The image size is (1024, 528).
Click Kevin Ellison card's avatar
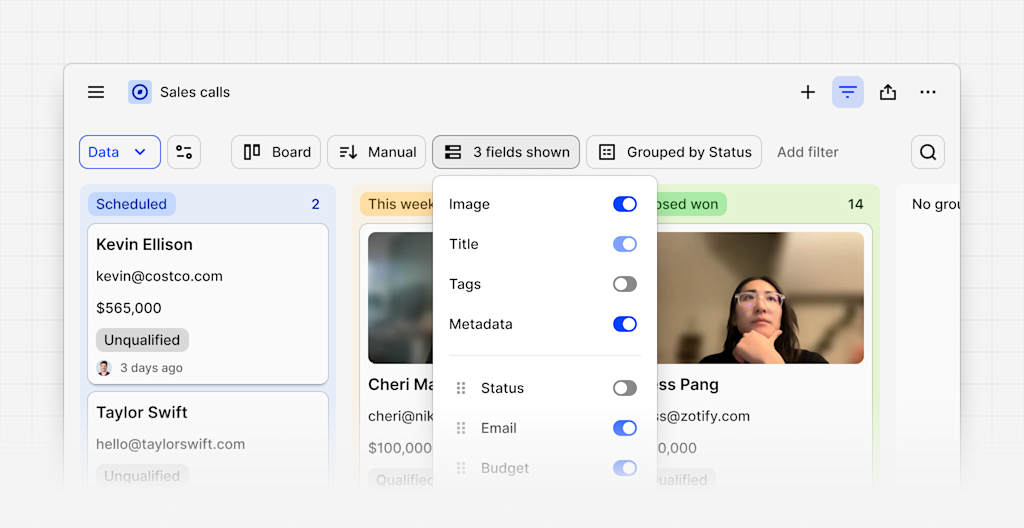click(104, 368)
